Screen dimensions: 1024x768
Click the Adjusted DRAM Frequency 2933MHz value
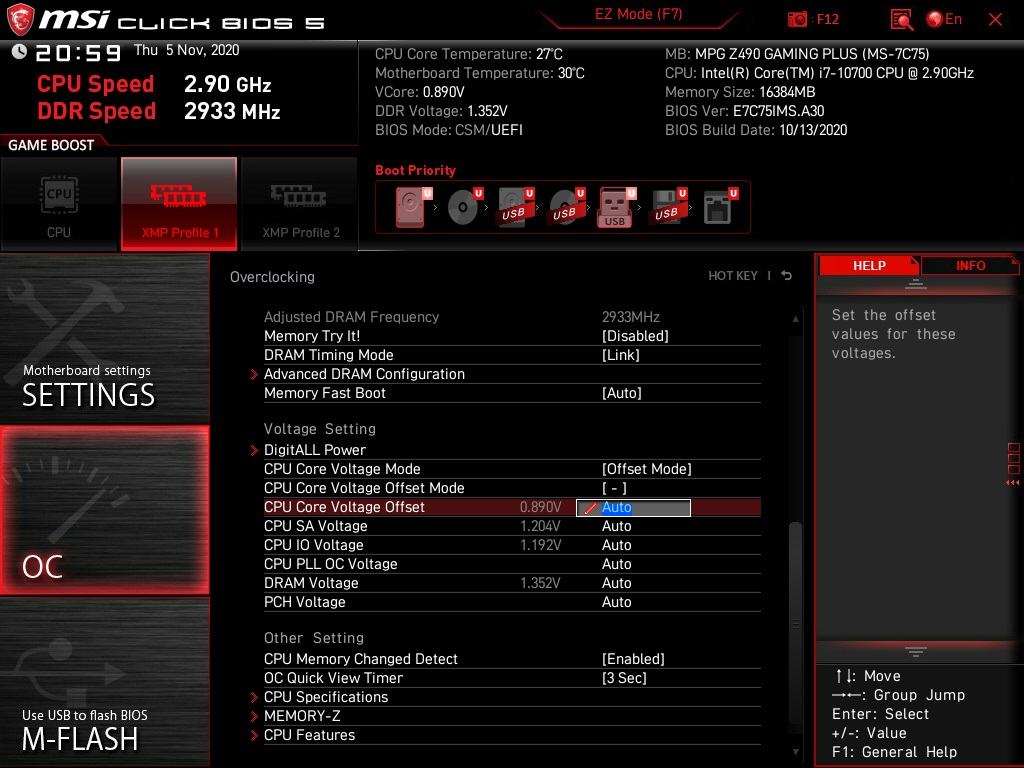click(x=630, y=317)
